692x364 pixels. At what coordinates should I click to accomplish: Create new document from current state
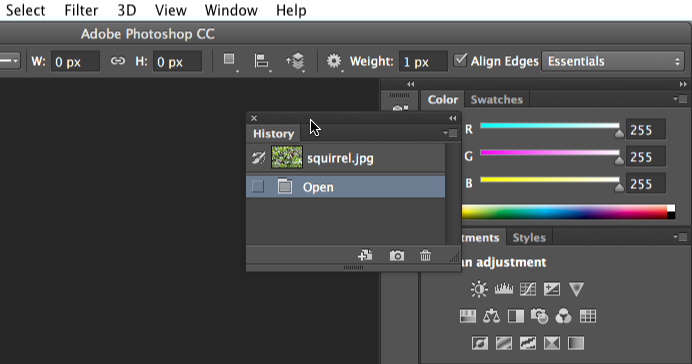[365, 255]
